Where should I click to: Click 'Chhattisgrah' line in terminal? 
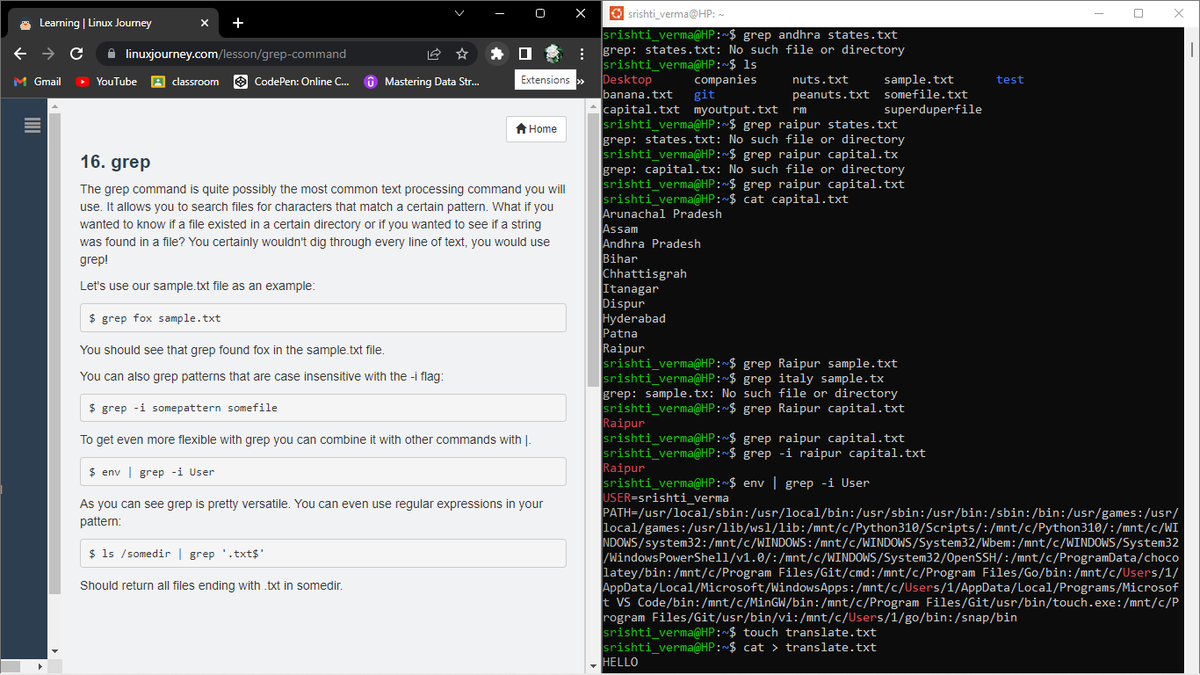point(645,274)
